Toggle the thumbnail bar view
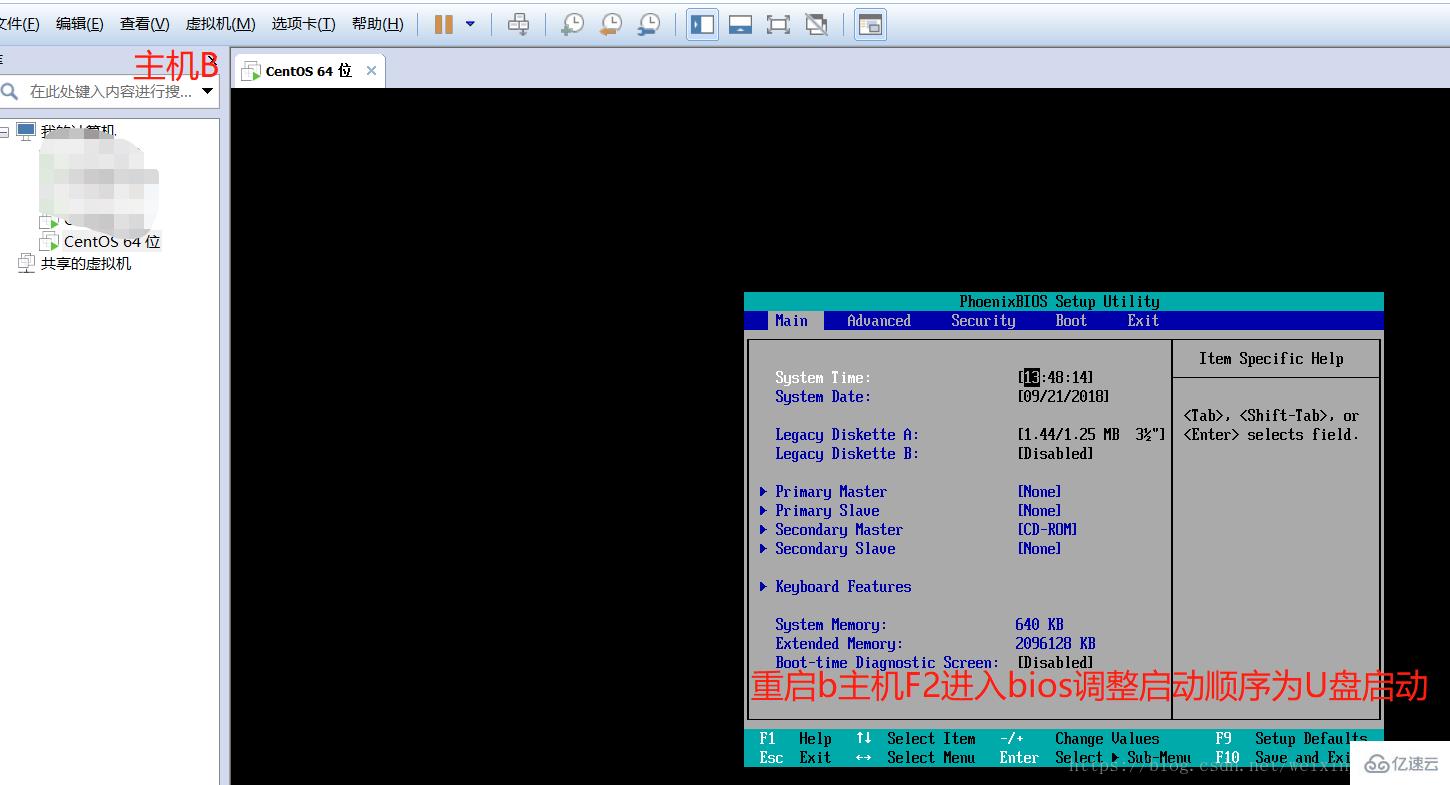 [740, 24]
